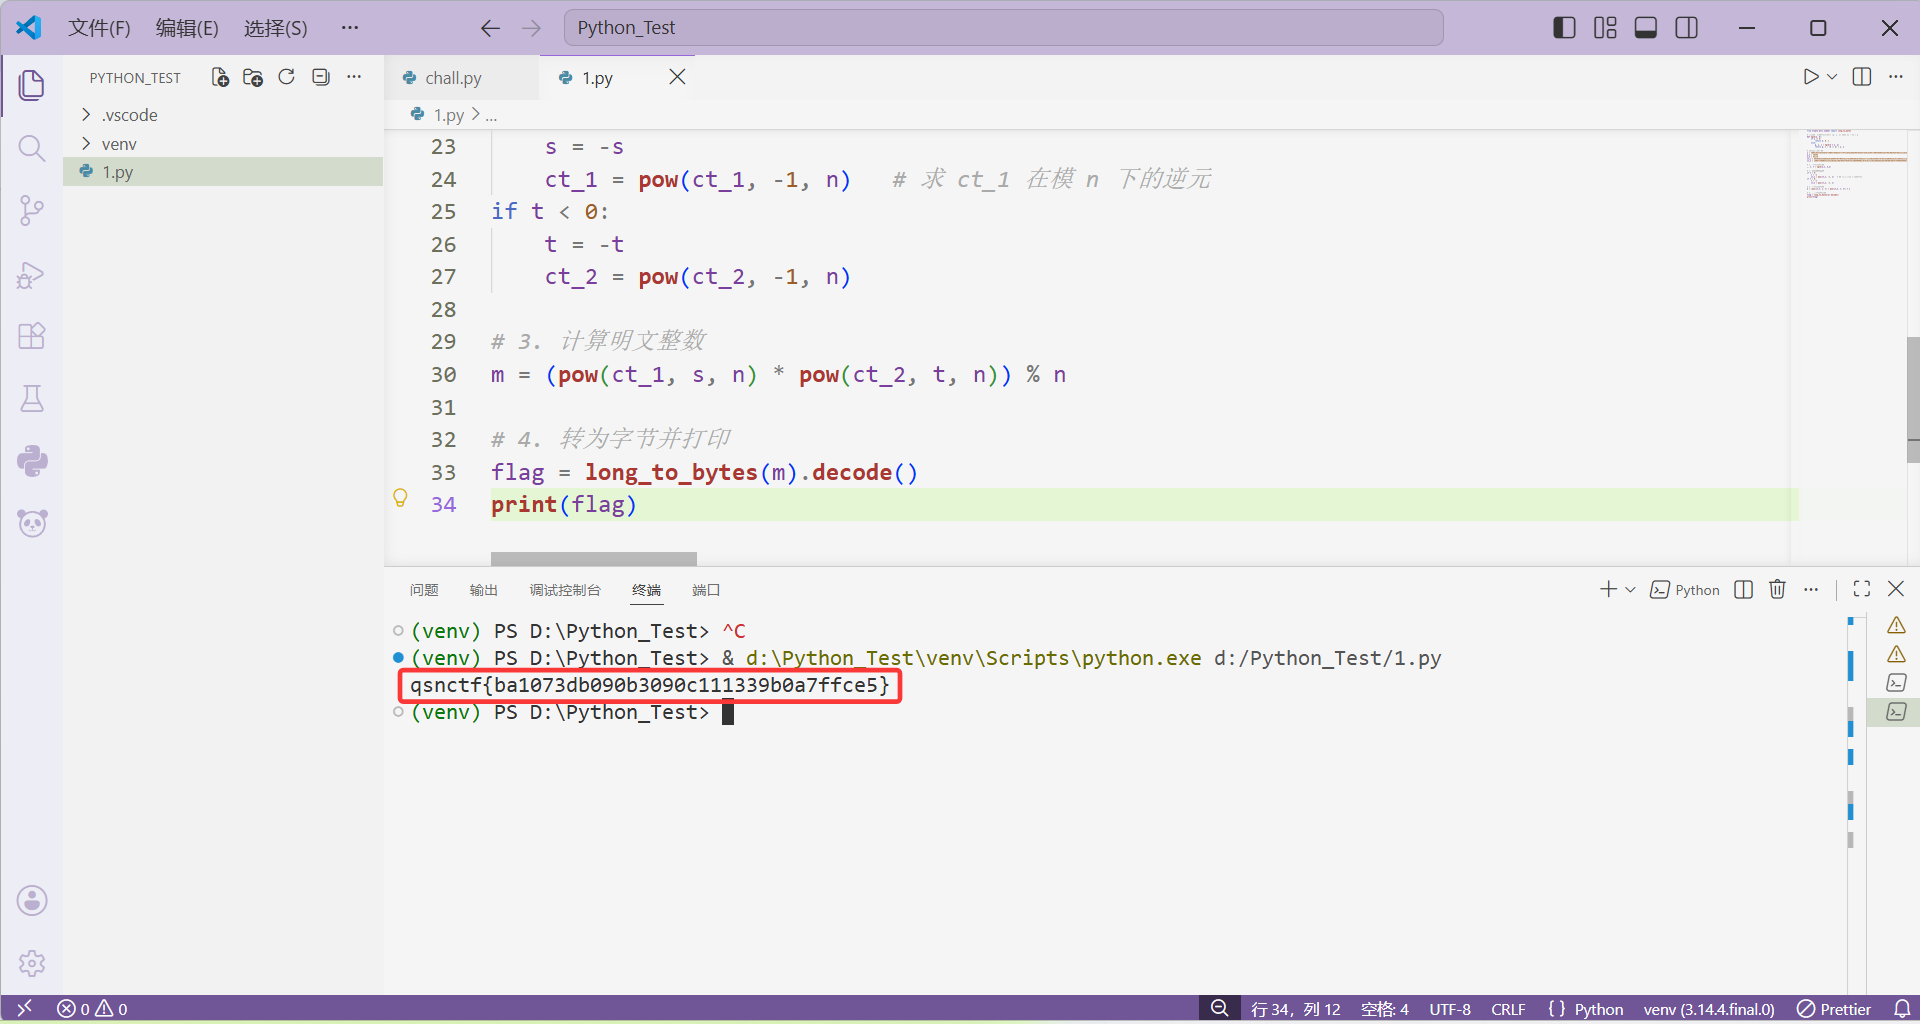Split the editor to the right

click(1862, 77)
